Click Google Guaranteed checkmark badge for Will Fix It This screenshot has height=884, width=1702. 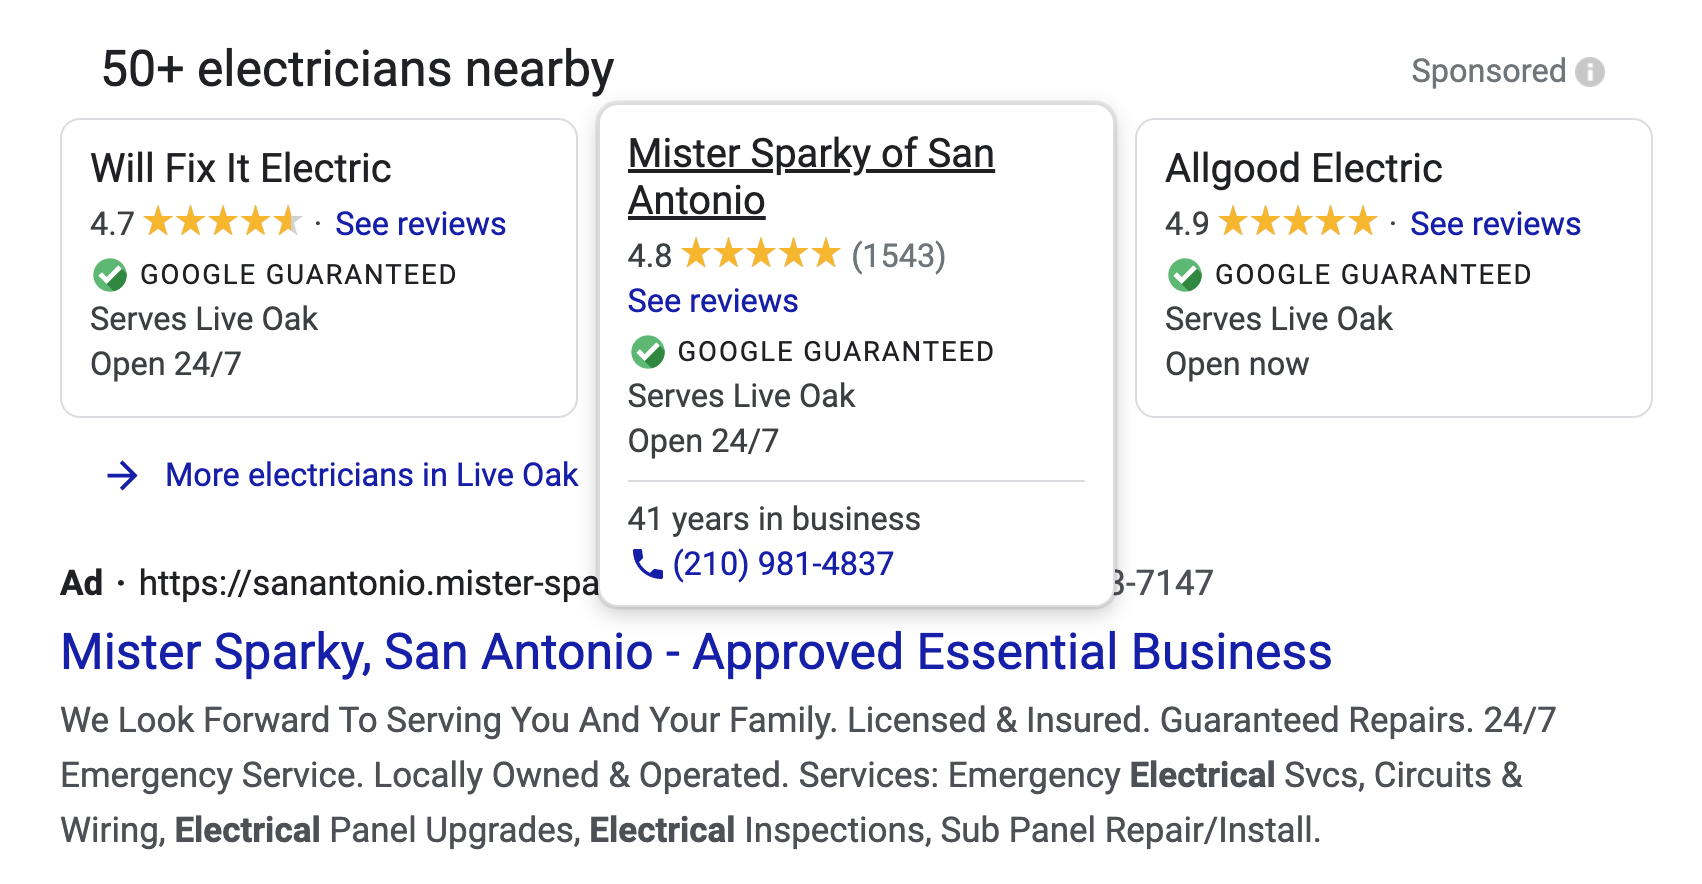click(x=110, y=275)
